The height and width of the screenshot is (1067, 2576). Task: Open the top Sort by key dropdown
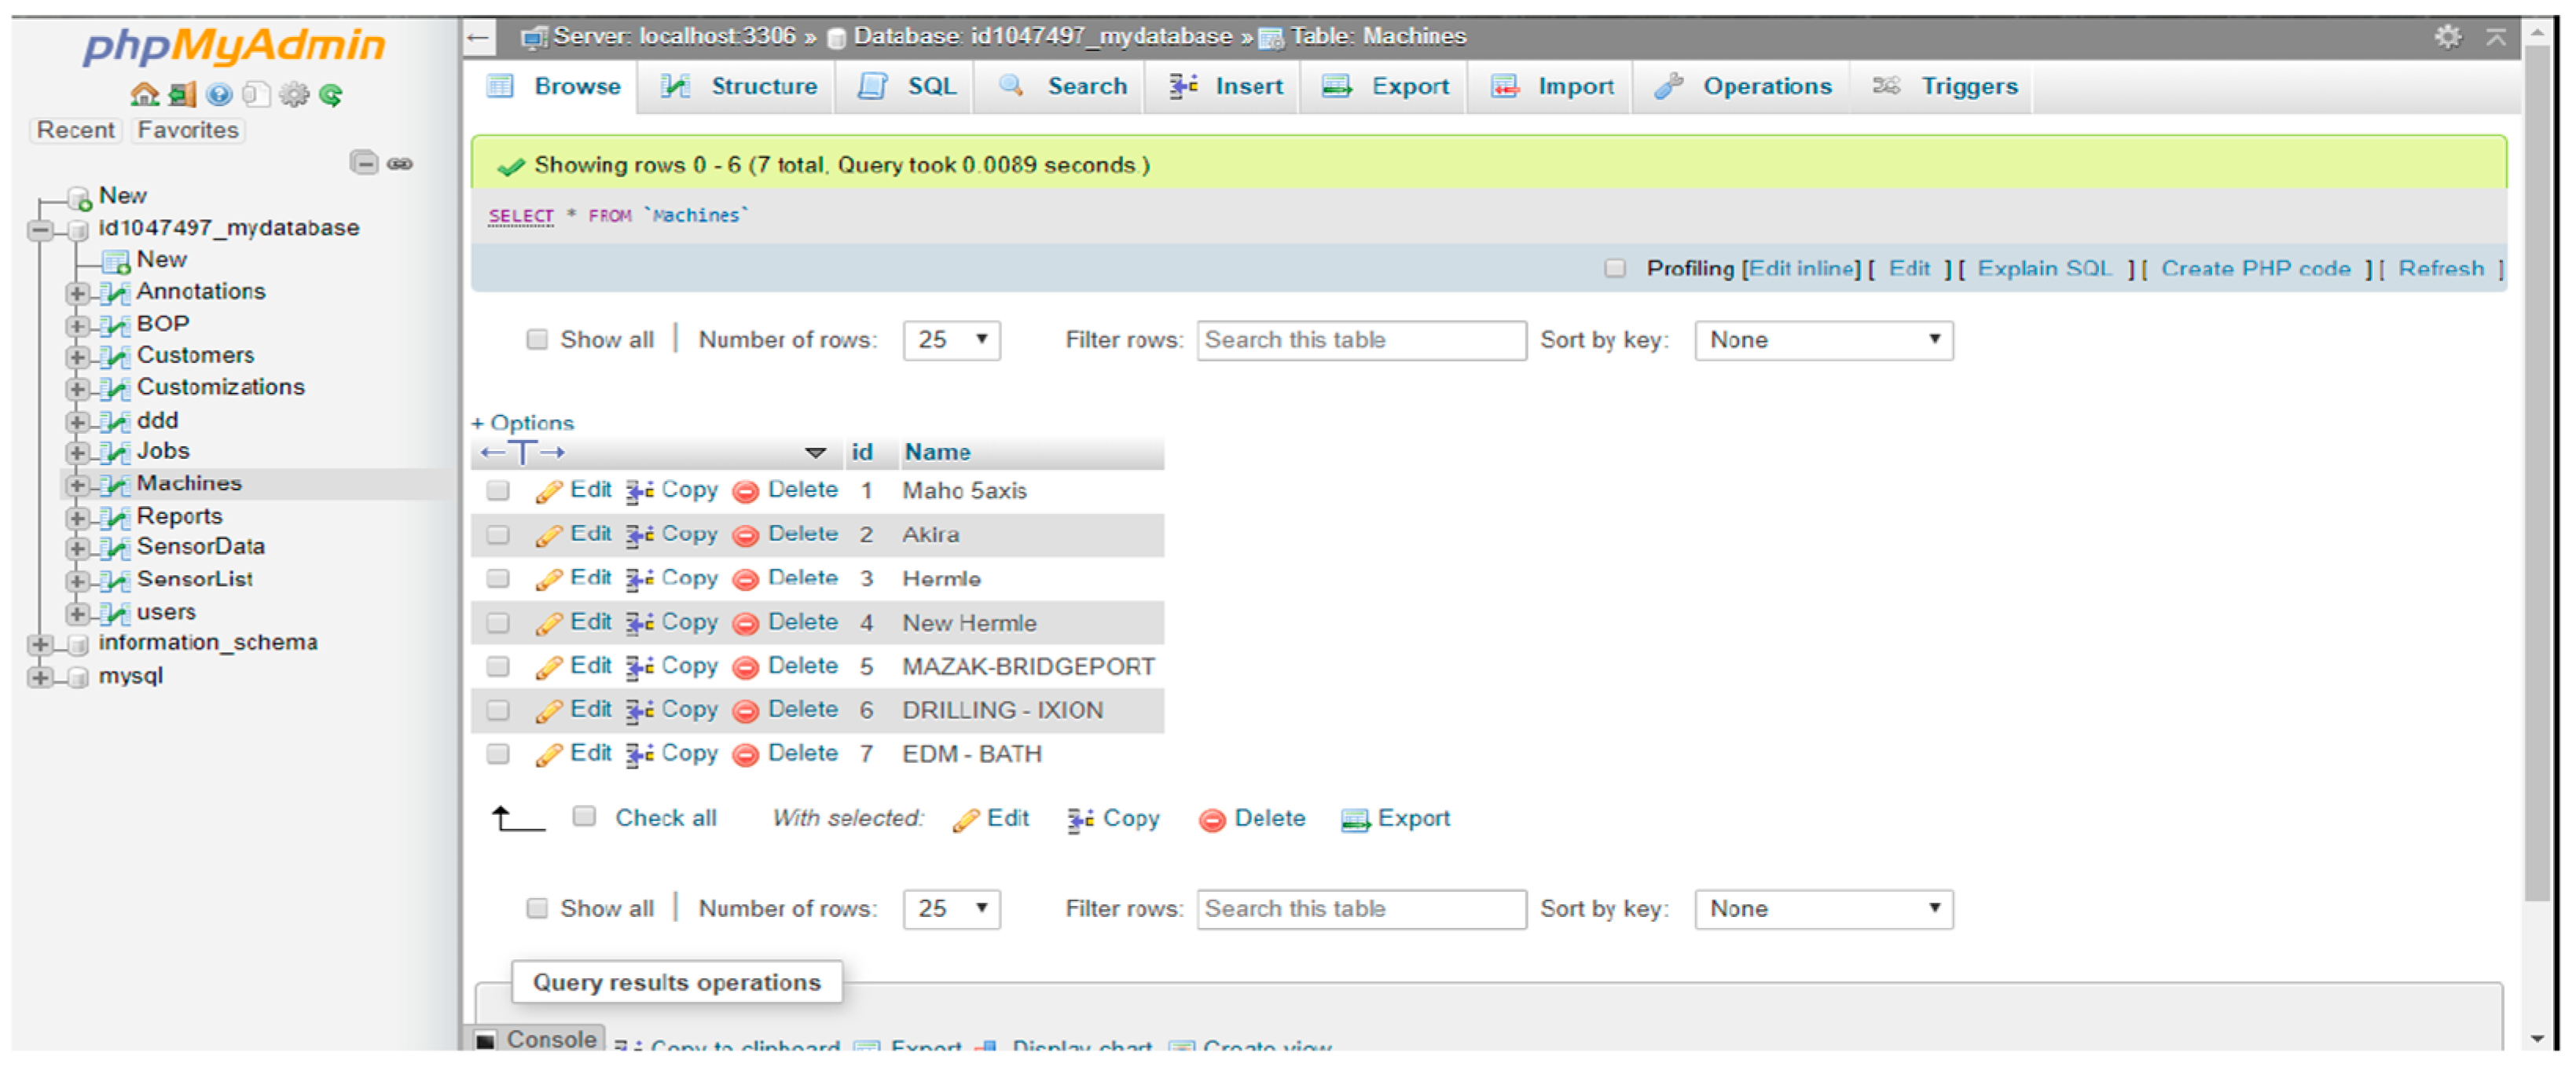(x=1823, y=340)
